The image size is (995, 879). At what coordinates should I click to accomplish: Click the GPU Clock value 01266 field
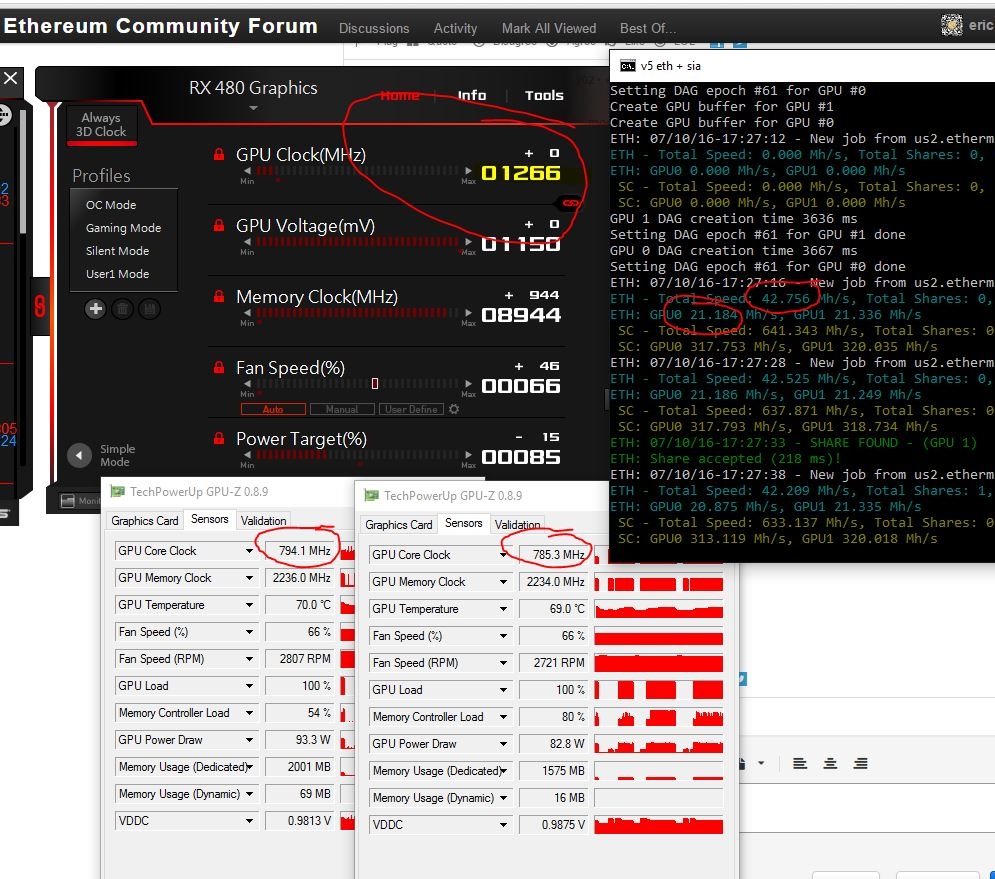click(521, 173)
